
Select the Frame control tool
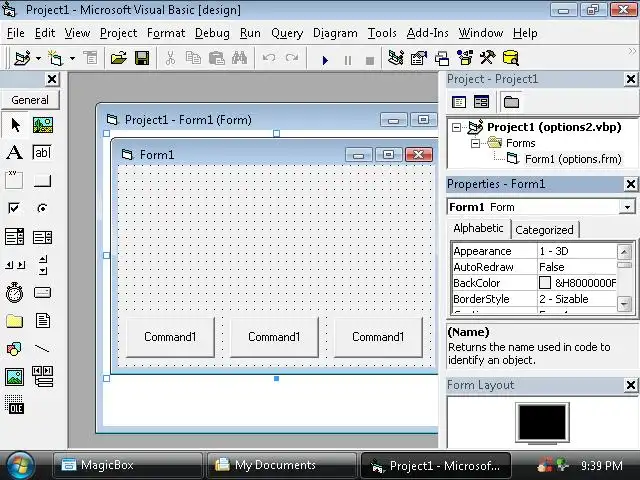tap(15, 180)
